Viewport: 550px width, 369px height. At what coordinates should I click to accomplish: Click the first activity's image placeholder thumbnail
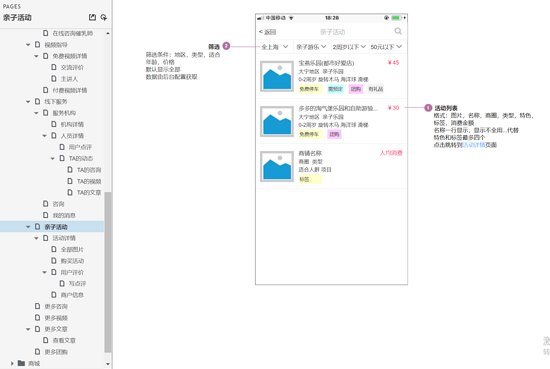coord(277,76)
